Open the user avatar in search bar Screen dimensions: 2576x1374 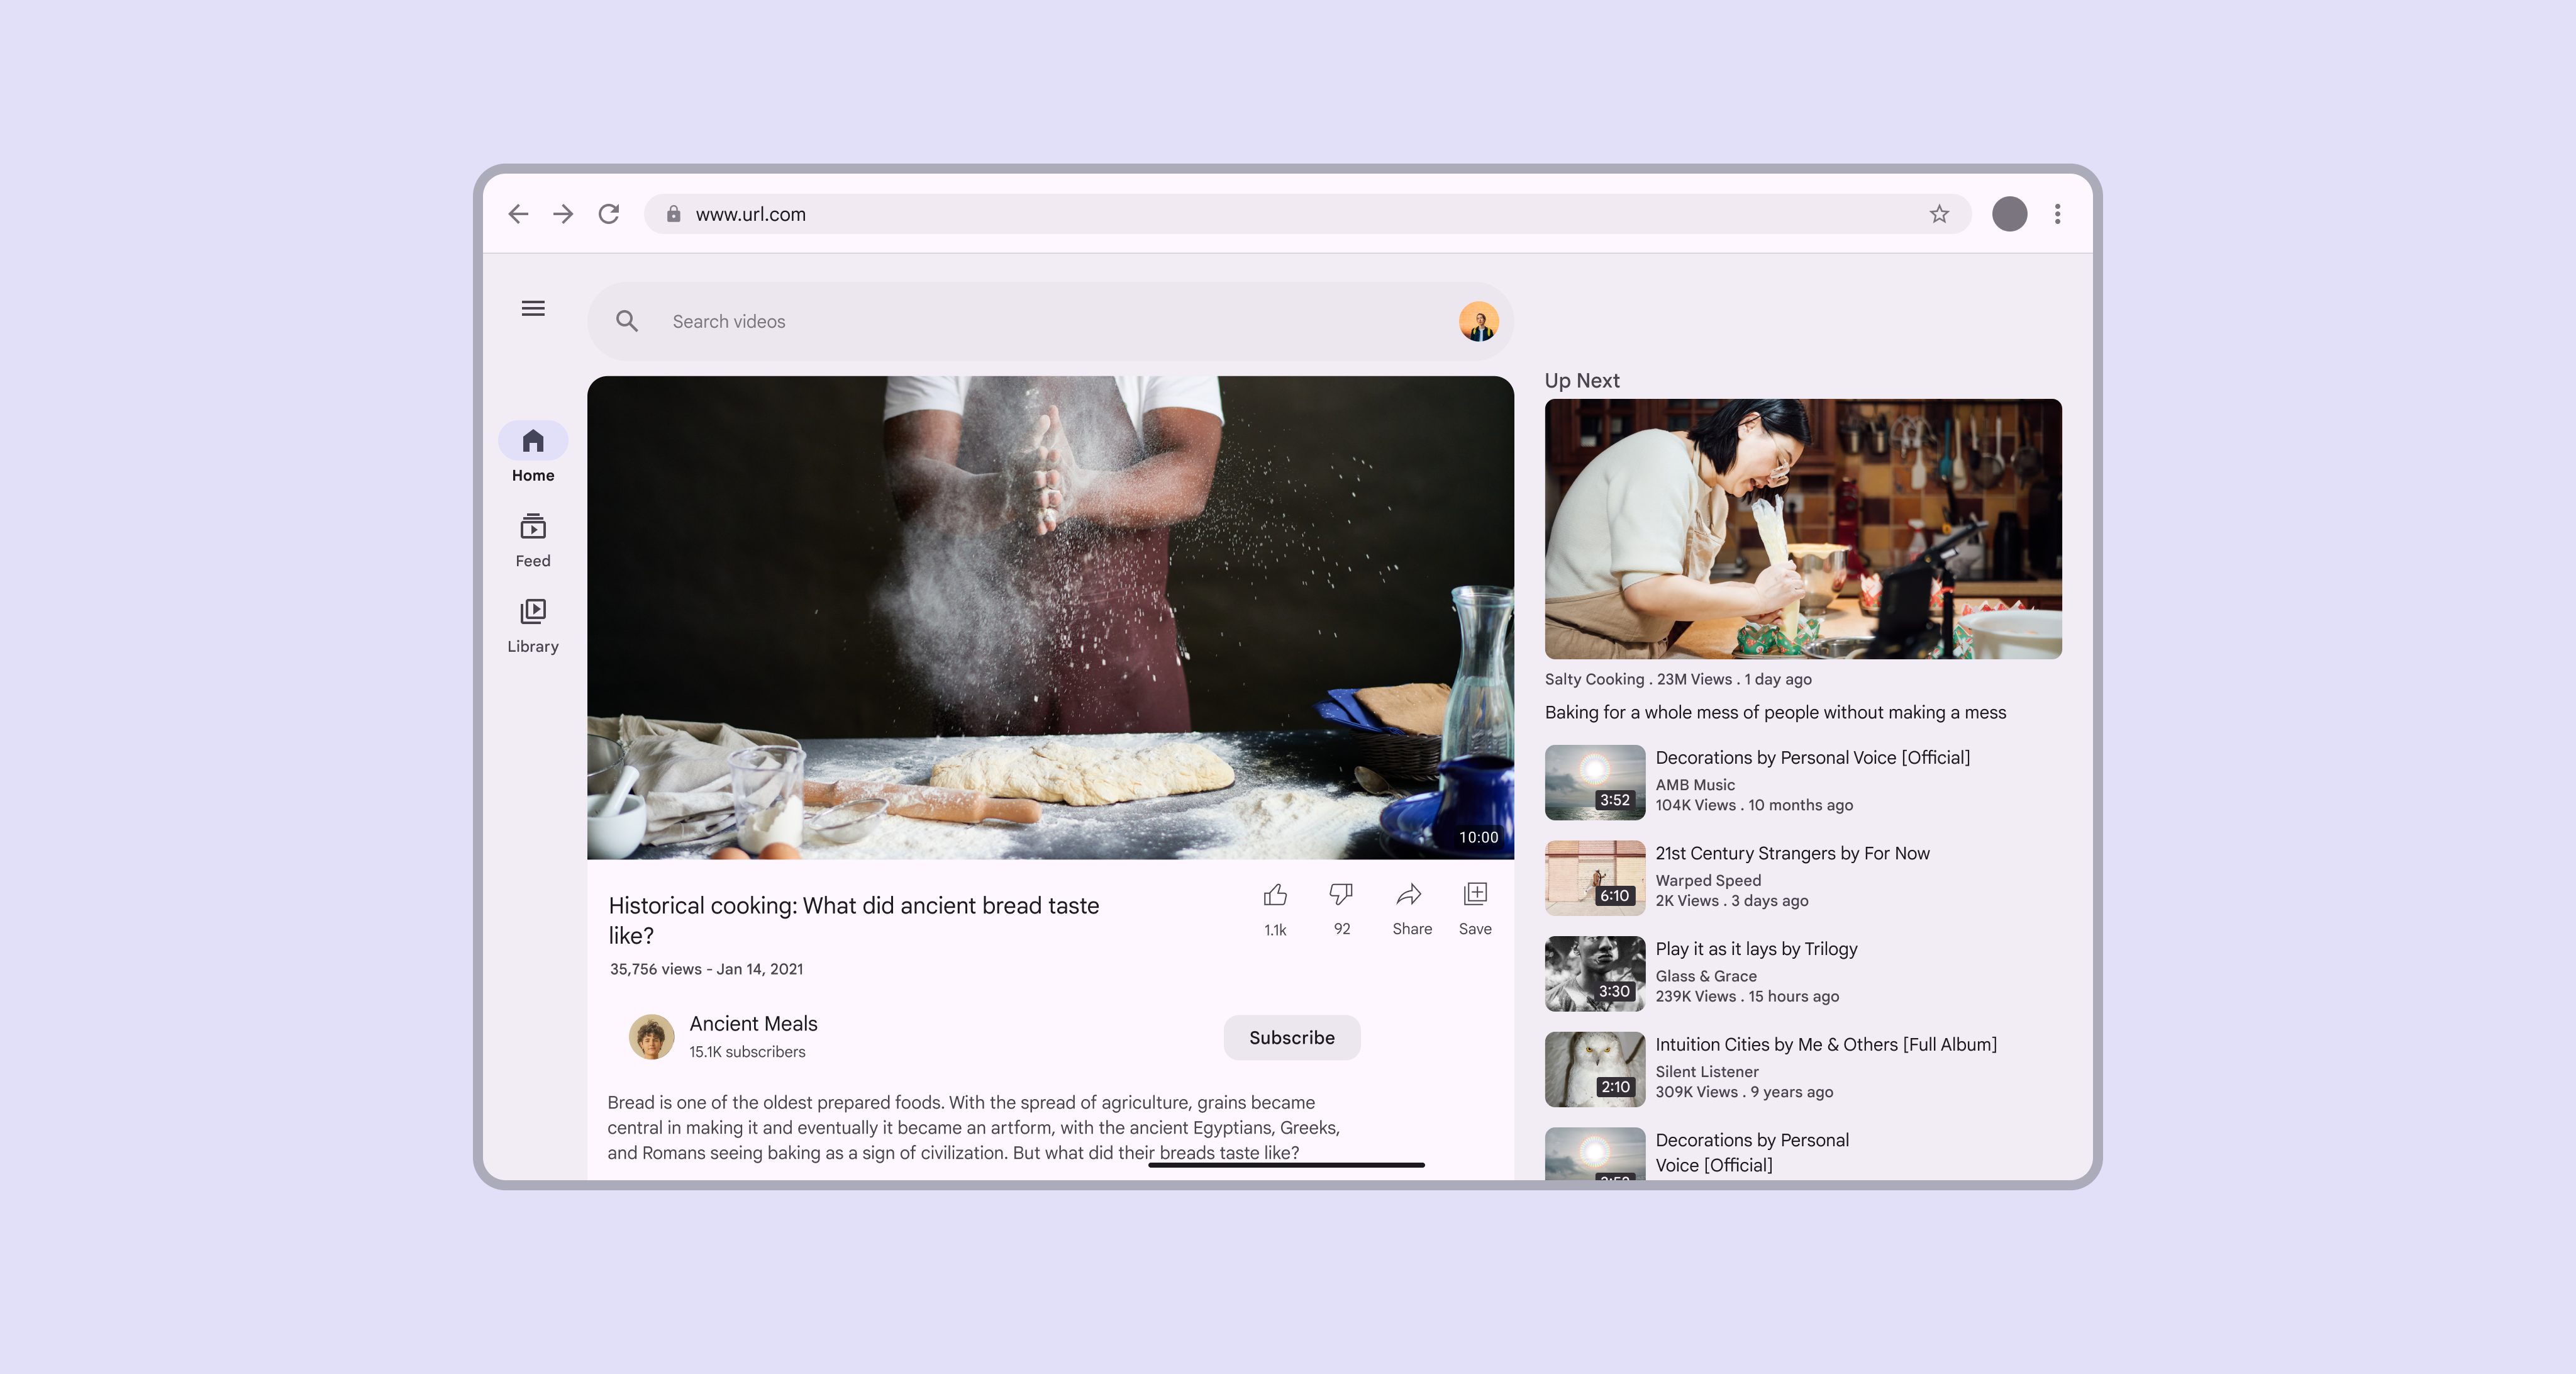(x=1478, y=322)
